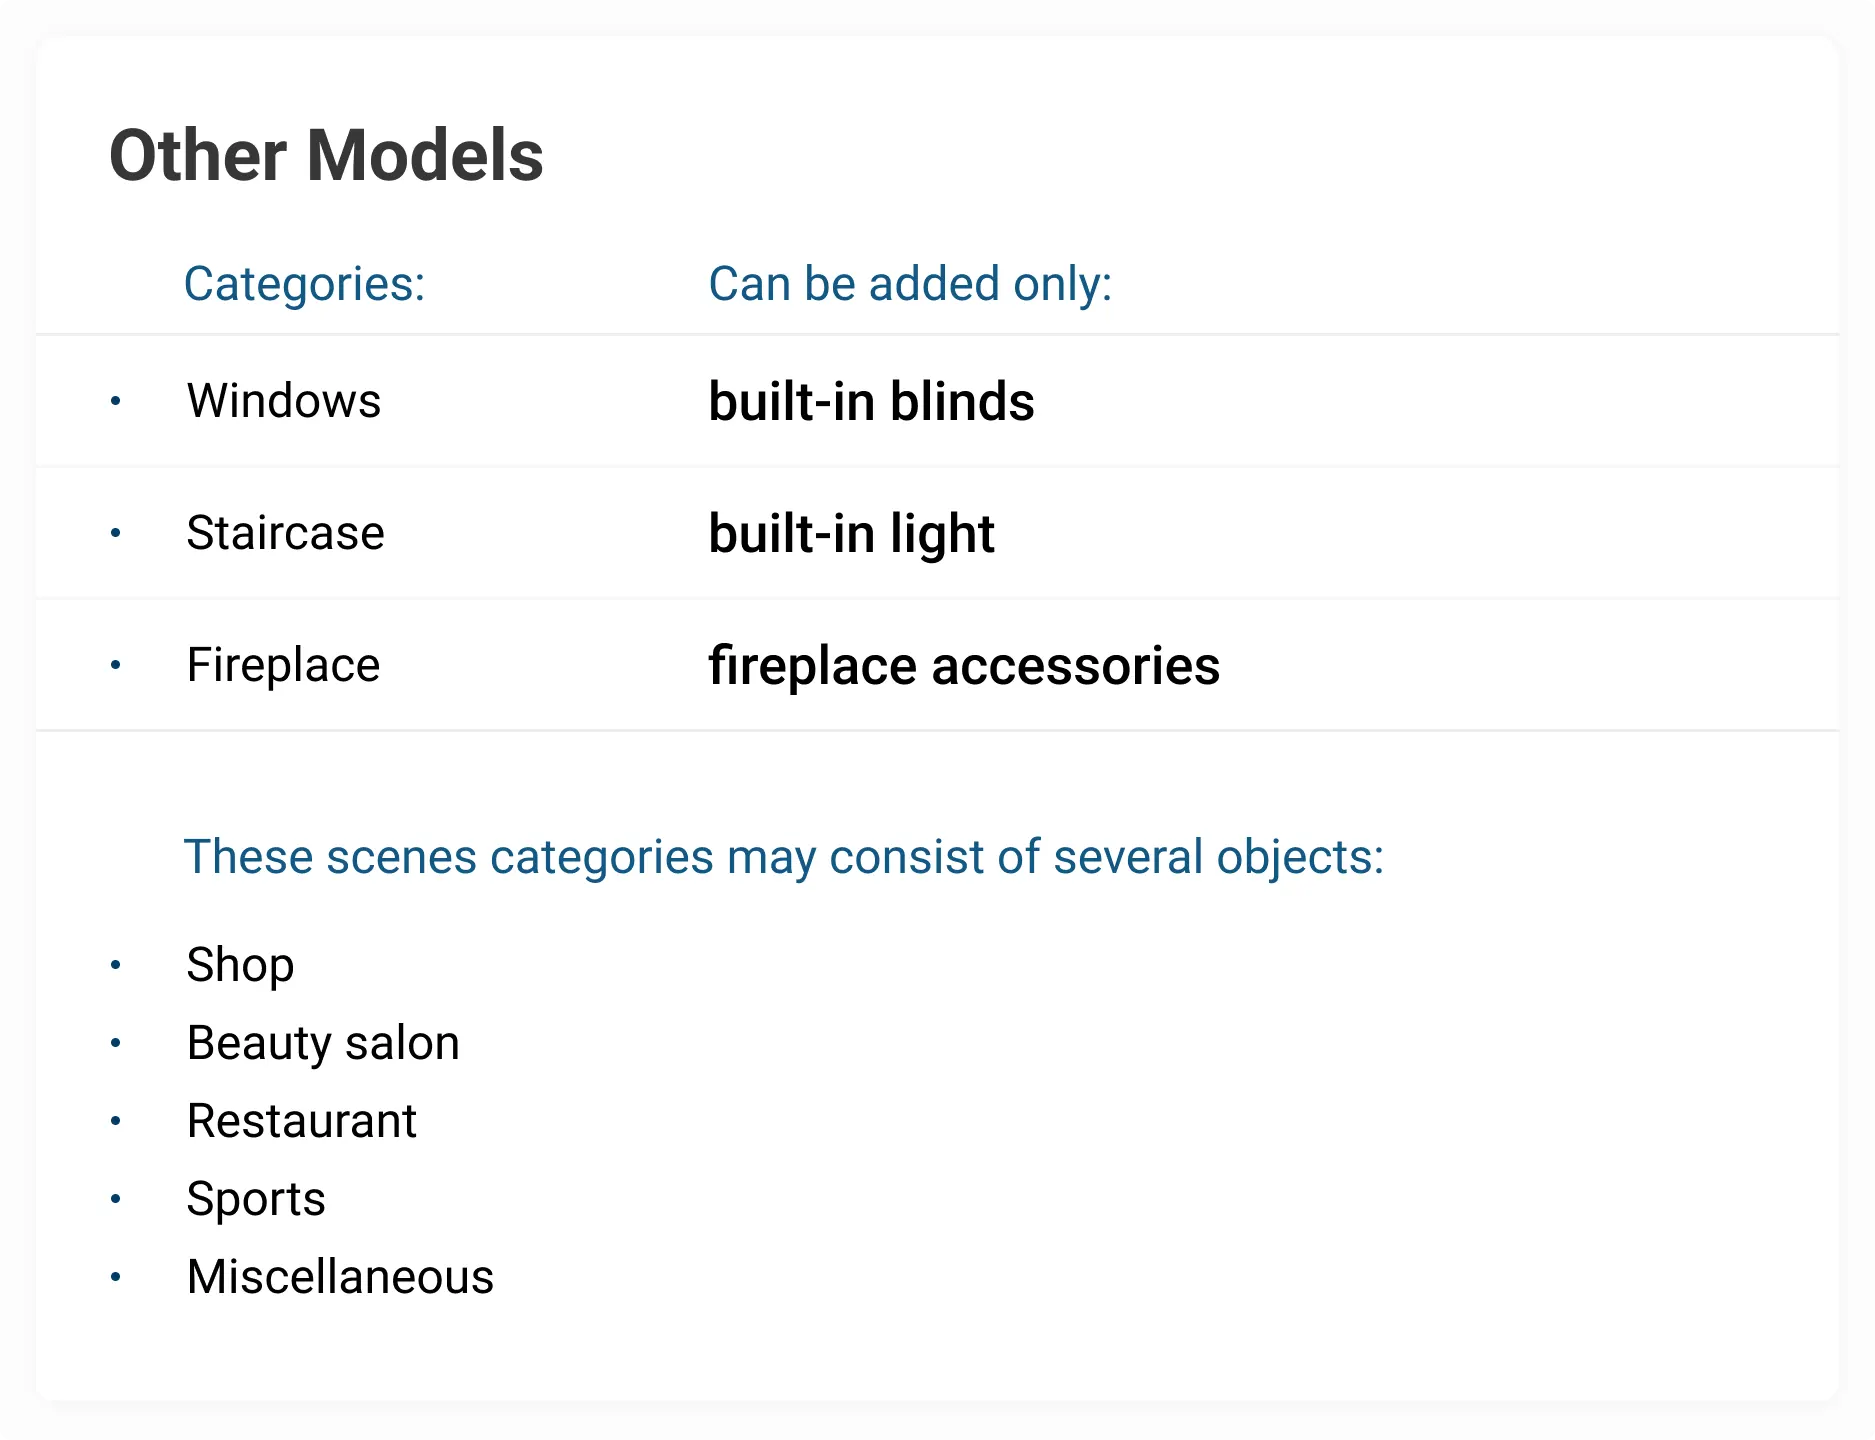Click the bullet next to Miscellaneous
Viewport: 1875px width, 1440px height.
click(116, 1277)
